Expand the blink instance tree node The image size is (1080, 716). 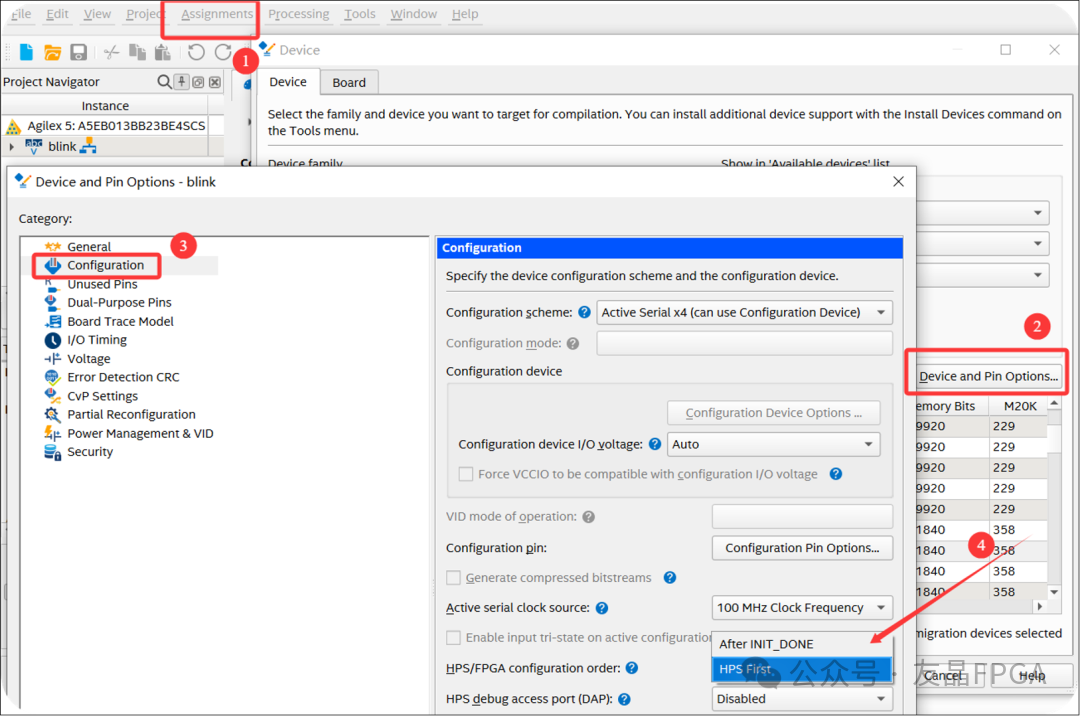point(12,147)
